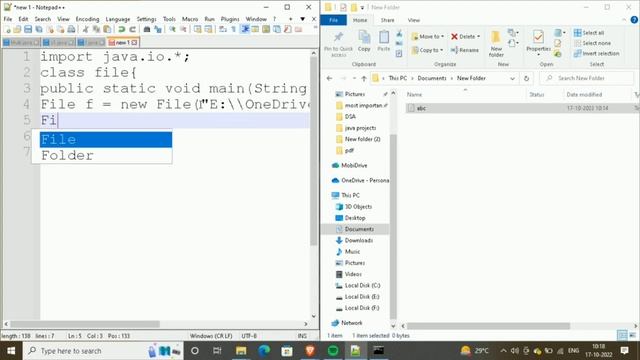Click the Explorer Refresh button
Viewport: 640px width, 360px height.
[527, 78]
